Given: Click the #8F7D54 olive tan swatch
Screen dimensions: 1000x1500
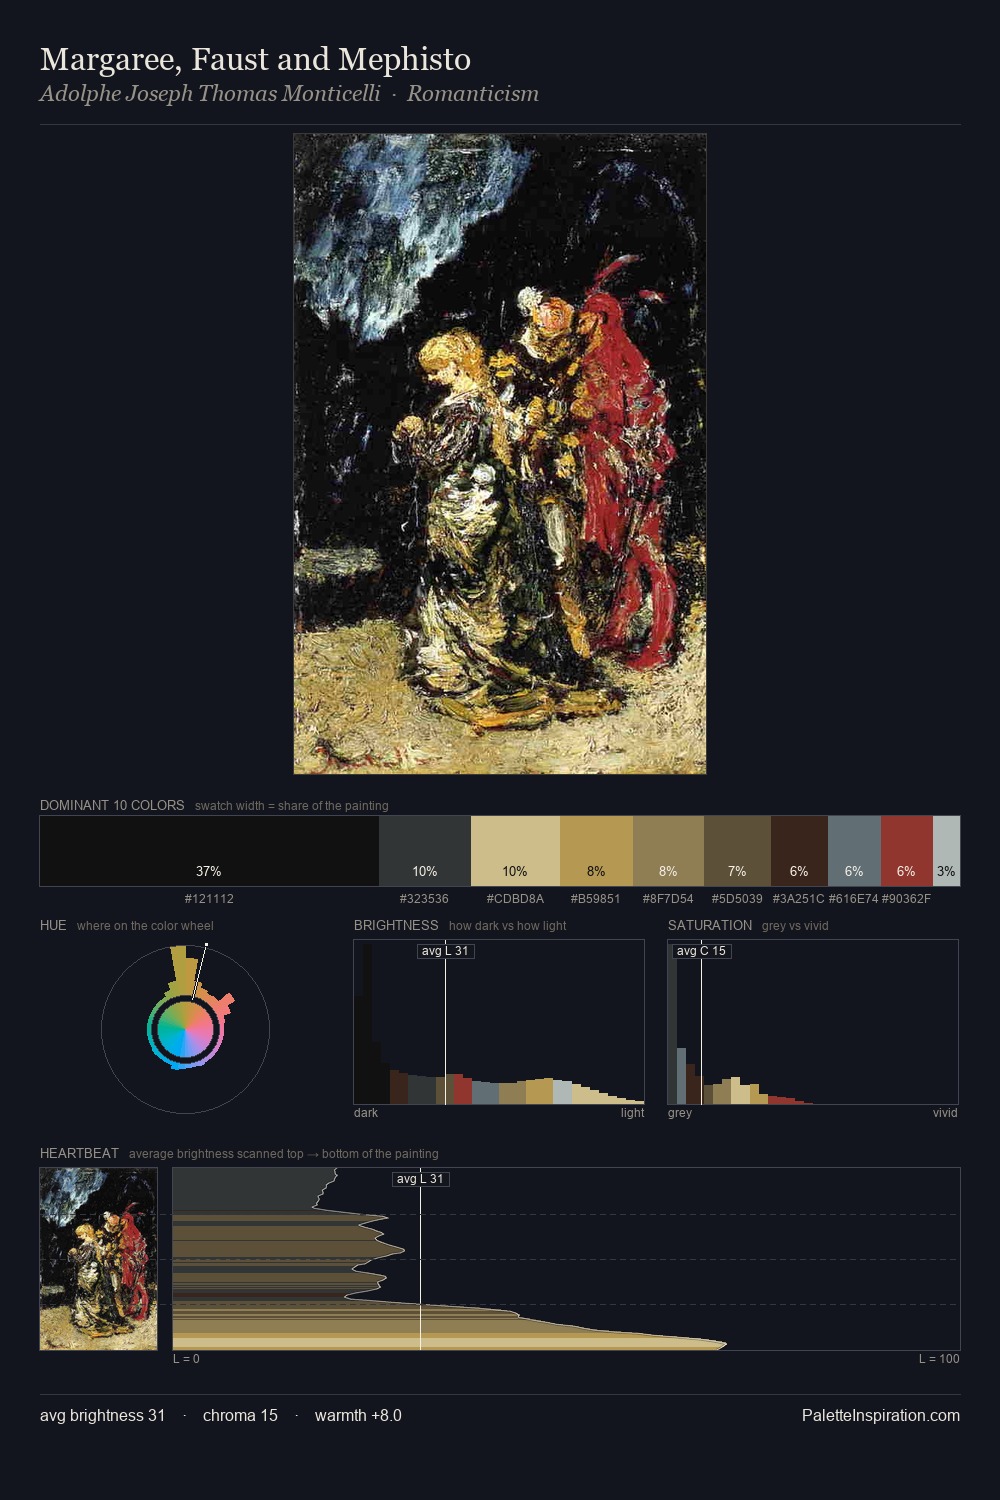Looking at the screenshot, I should click(668, 851).
